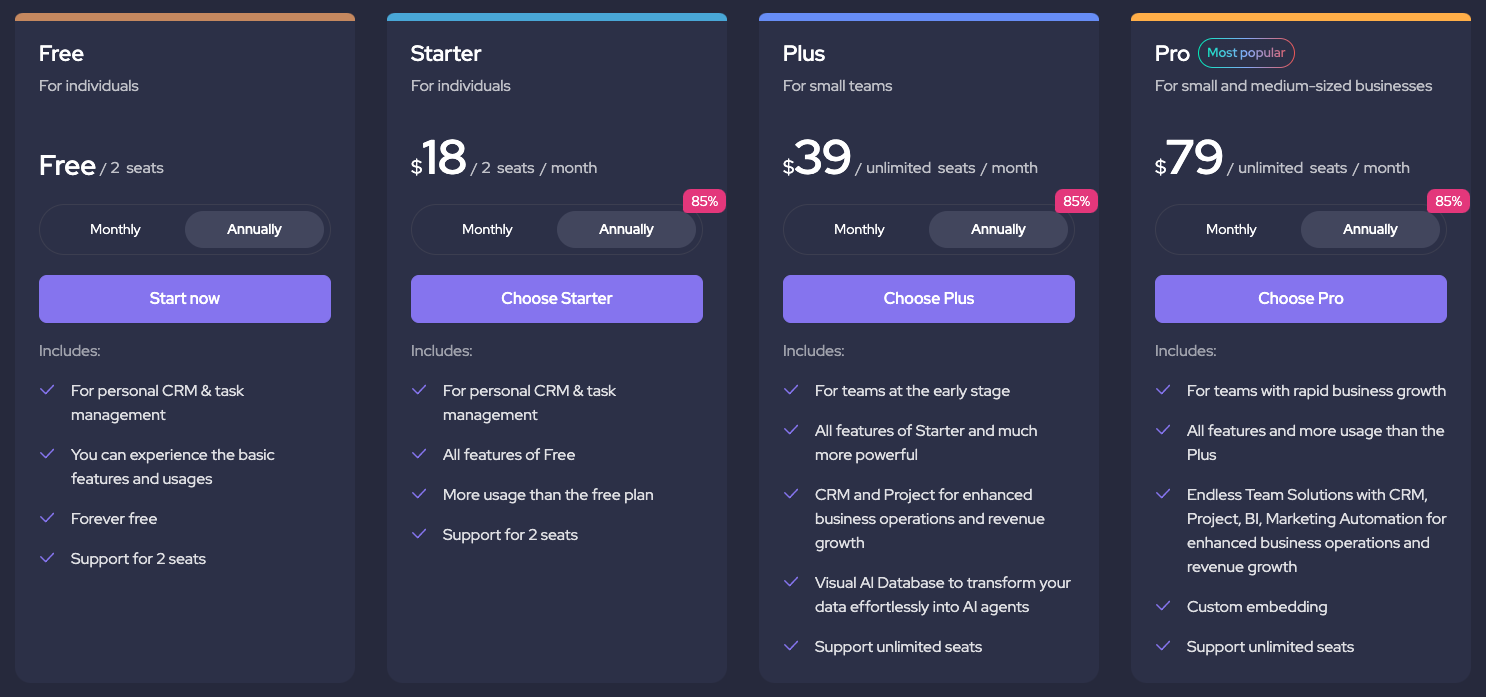Image resolution: width=1486 pixels, height=697 pixels.
Task: Click checkmark icon beside "Forever free"
Action: click(x=47, y=518)
